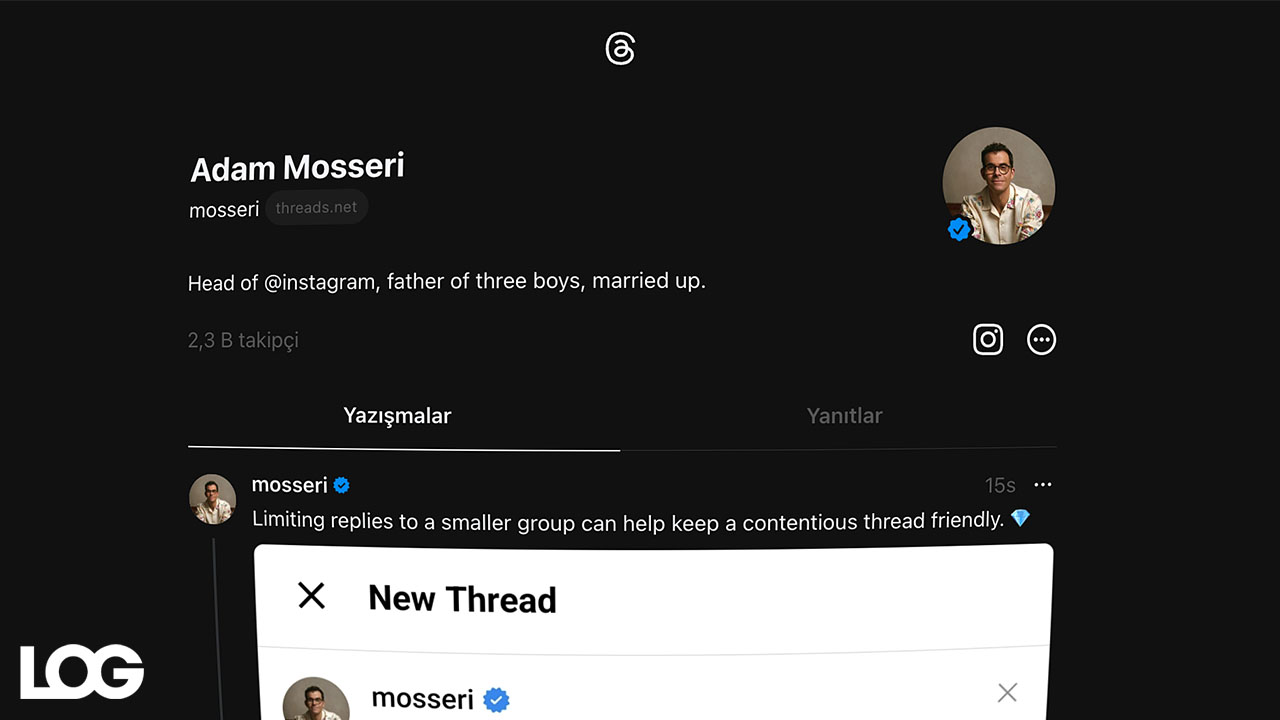The image size is (1280, 720).
Task: Click the 15s post timestamp
Action: (x=1000, y=486)
